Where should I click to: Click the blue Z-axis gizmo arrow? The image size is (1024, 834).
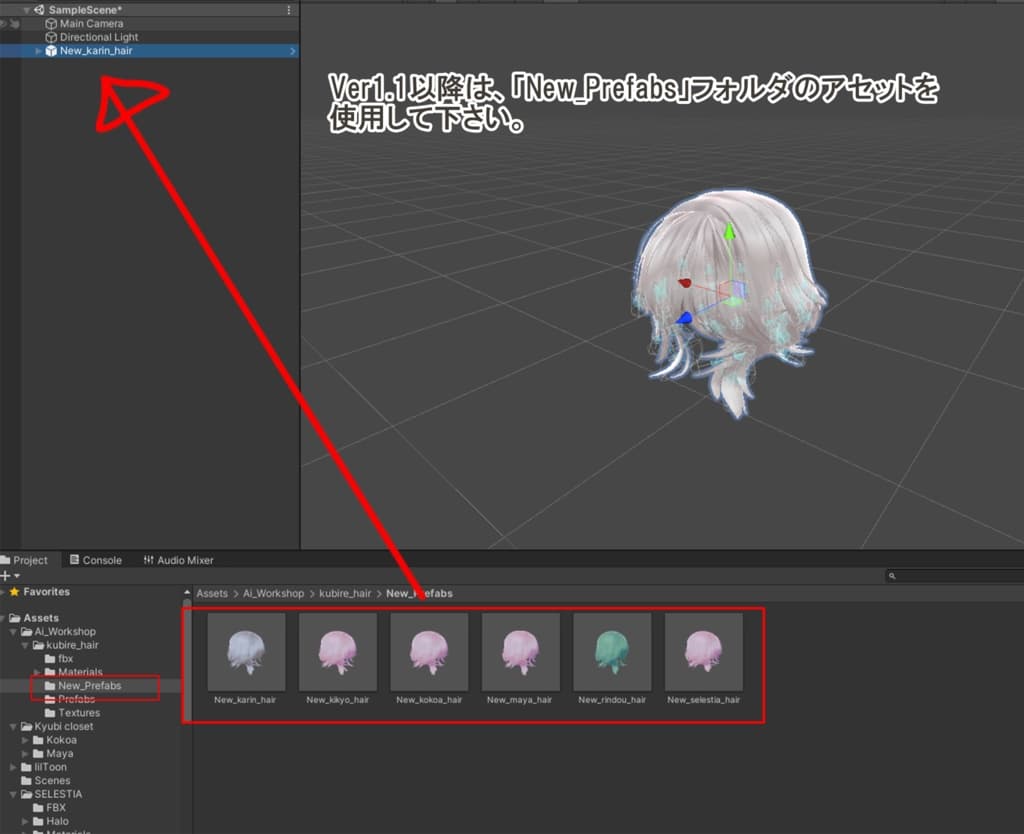[685, 318]
